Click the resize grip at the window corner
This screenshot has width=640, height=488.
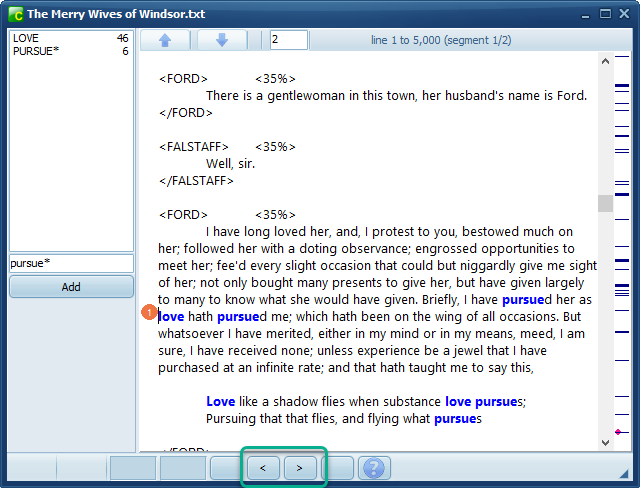624,473
